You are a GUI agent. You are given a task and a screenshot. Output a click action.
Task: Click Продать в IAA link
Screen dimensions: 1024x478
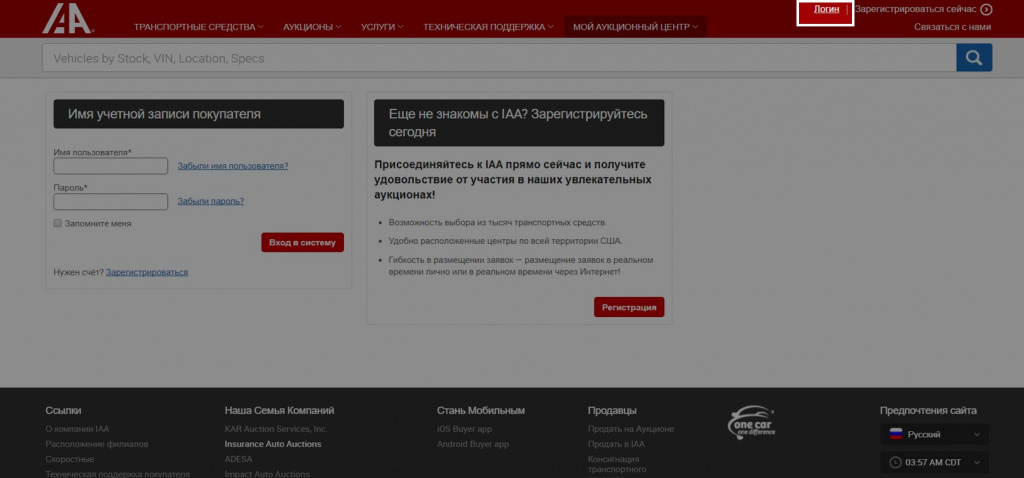[616, 444]
